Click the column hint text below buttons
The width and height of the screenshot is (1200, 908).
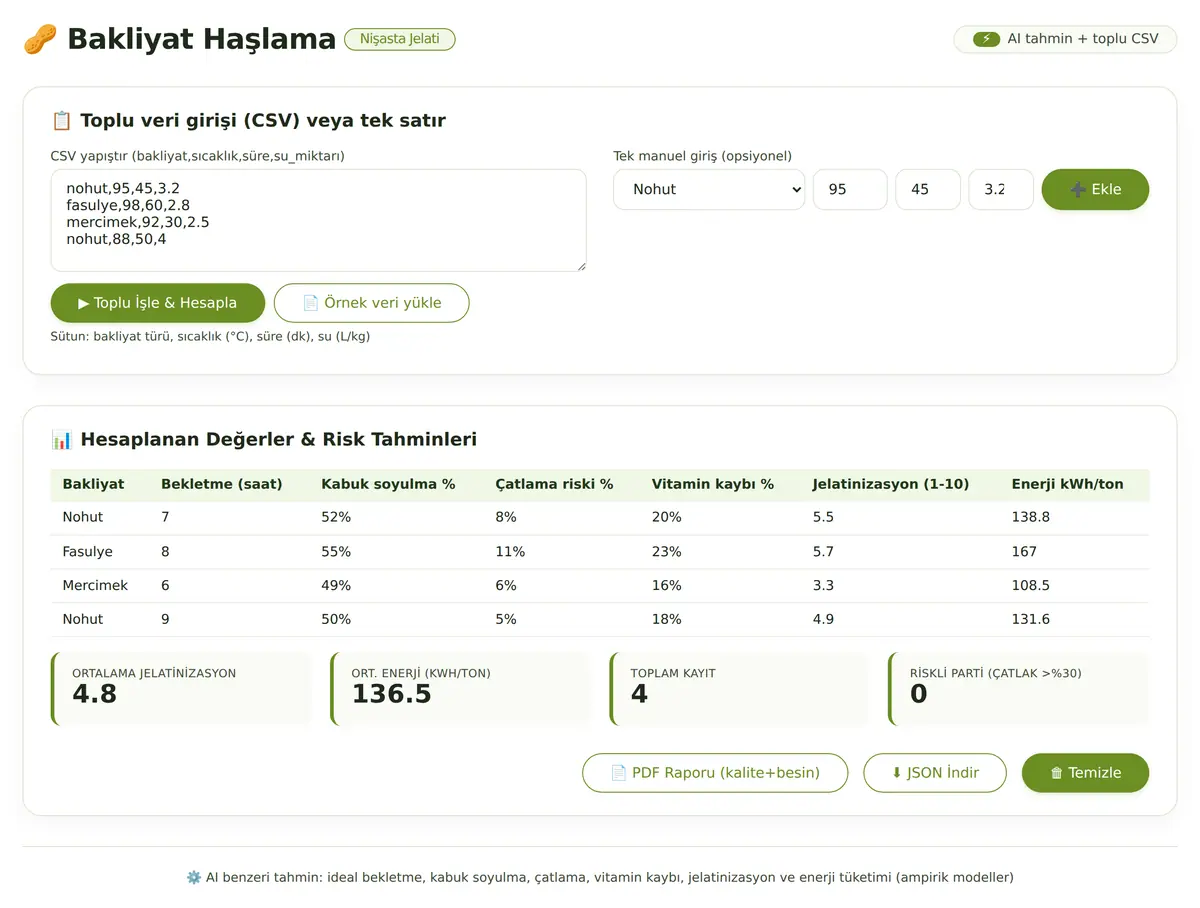pyautogui.click(x=210, y=337)
